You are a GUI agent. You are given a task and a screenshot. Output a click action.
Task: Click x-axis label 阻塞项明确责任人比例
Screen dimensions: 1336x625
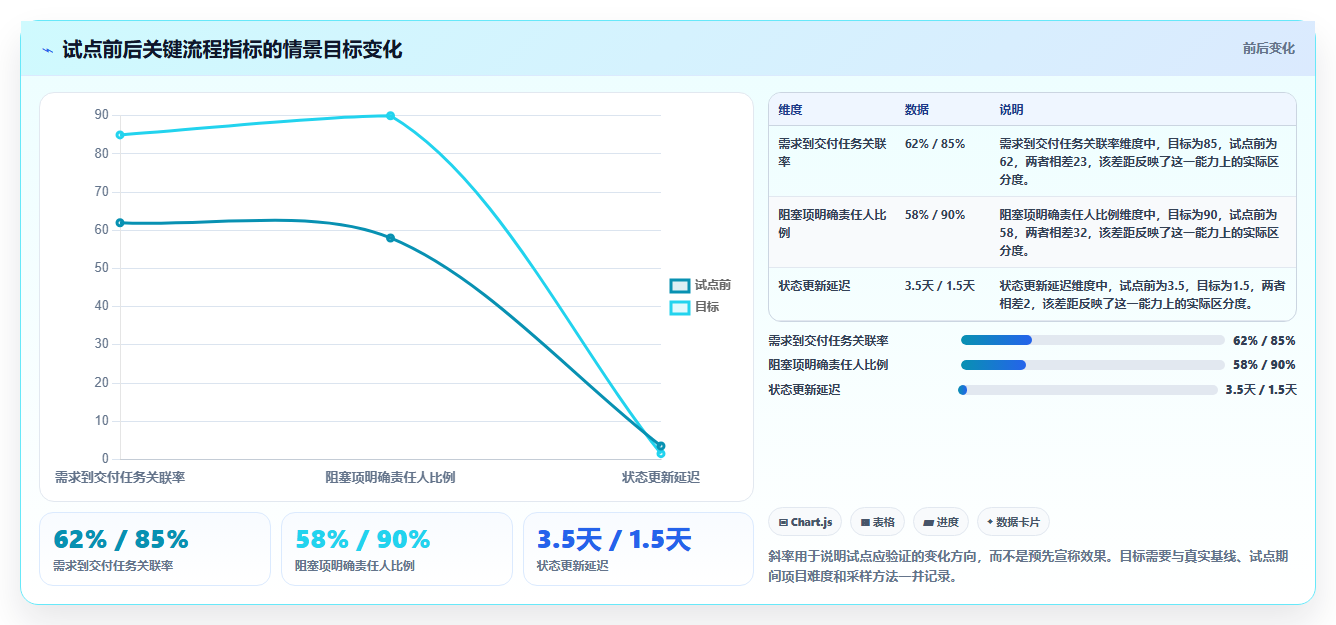(x=390, y=477)
